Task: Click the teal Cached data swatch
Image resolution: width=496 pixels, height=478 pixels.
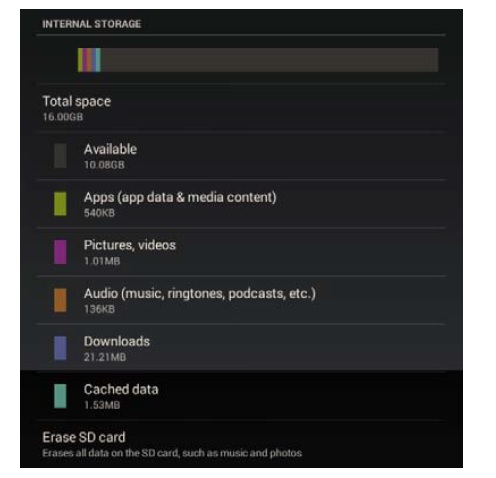Action: coord(60,396)
